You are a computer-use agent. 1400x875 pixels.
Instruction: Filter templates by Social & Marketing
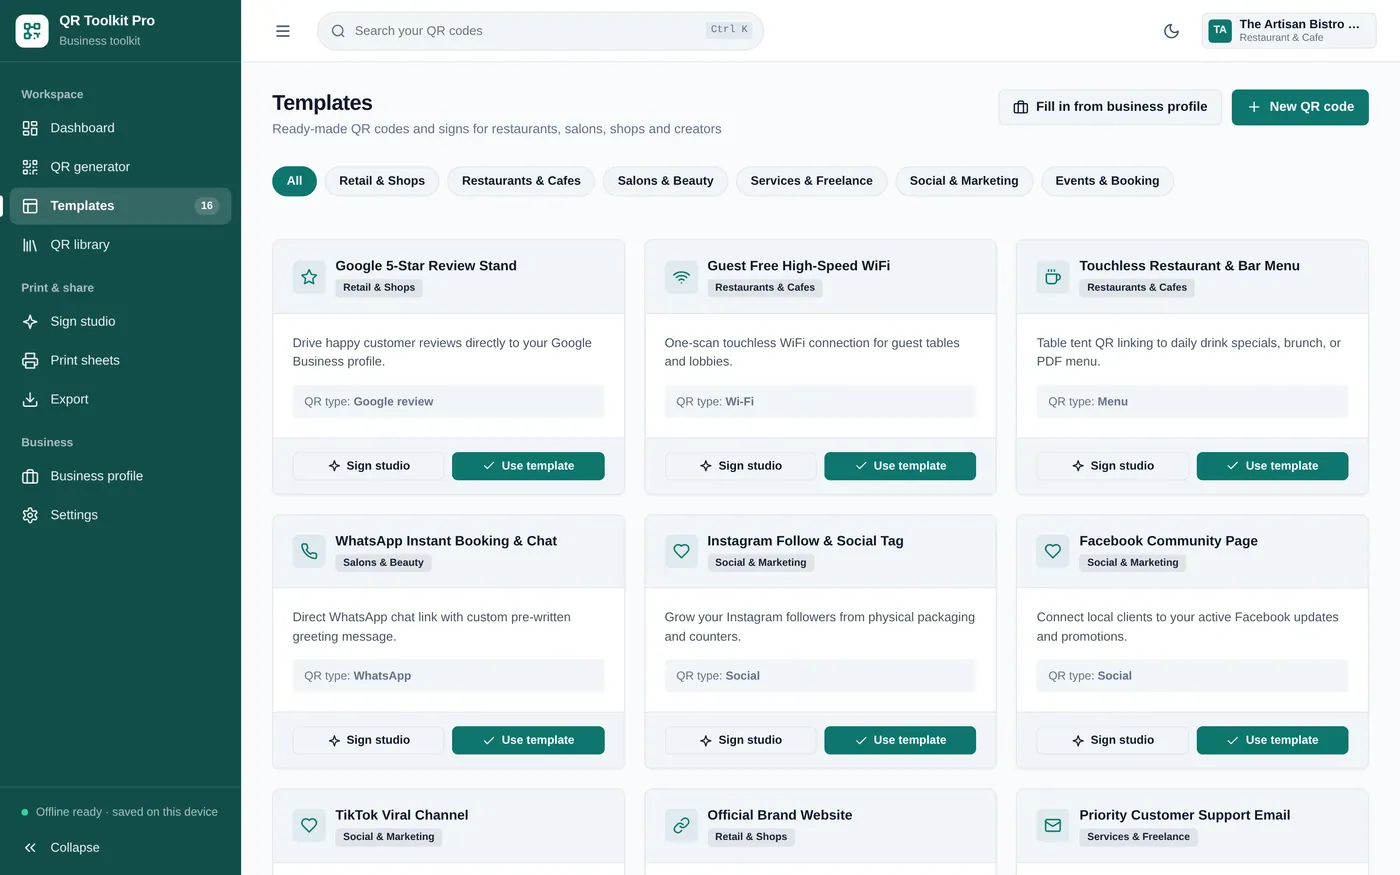point(964,181)
